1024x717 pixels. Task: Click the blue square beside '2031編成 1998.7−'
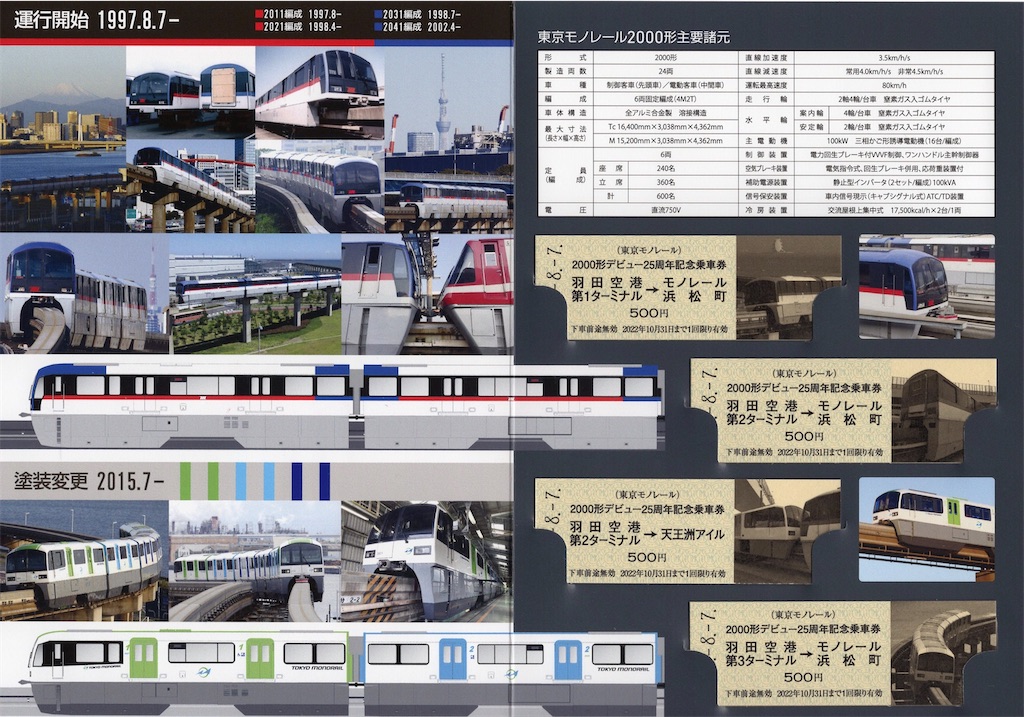379,14
